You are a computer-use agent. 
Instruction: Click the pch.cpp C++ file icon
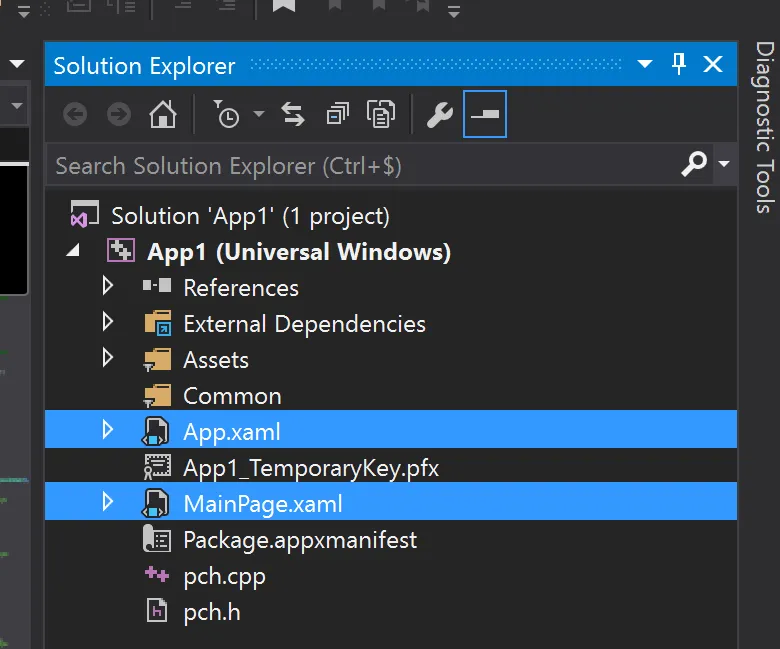157,574
